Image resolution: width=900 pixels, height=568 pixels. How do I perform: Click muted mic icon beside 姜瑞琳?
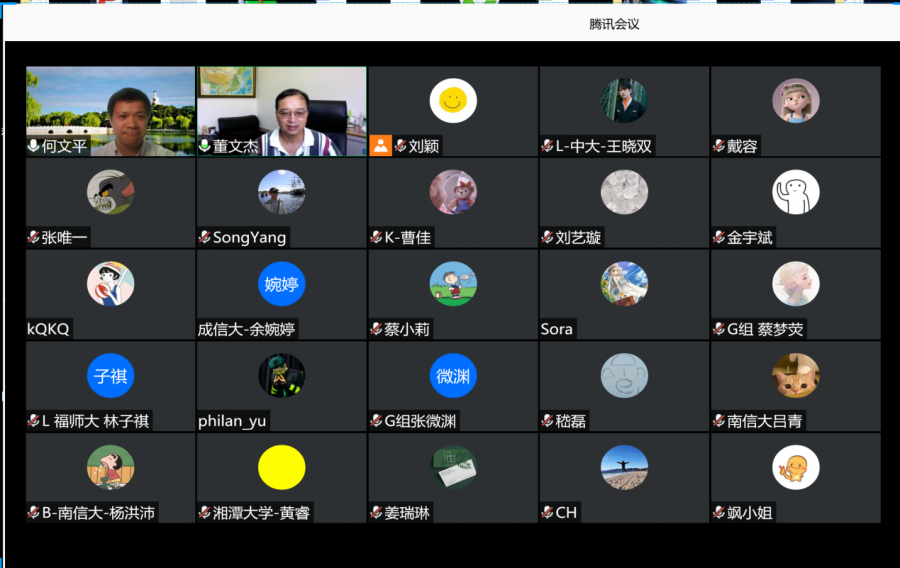click(x=376, y=513)
